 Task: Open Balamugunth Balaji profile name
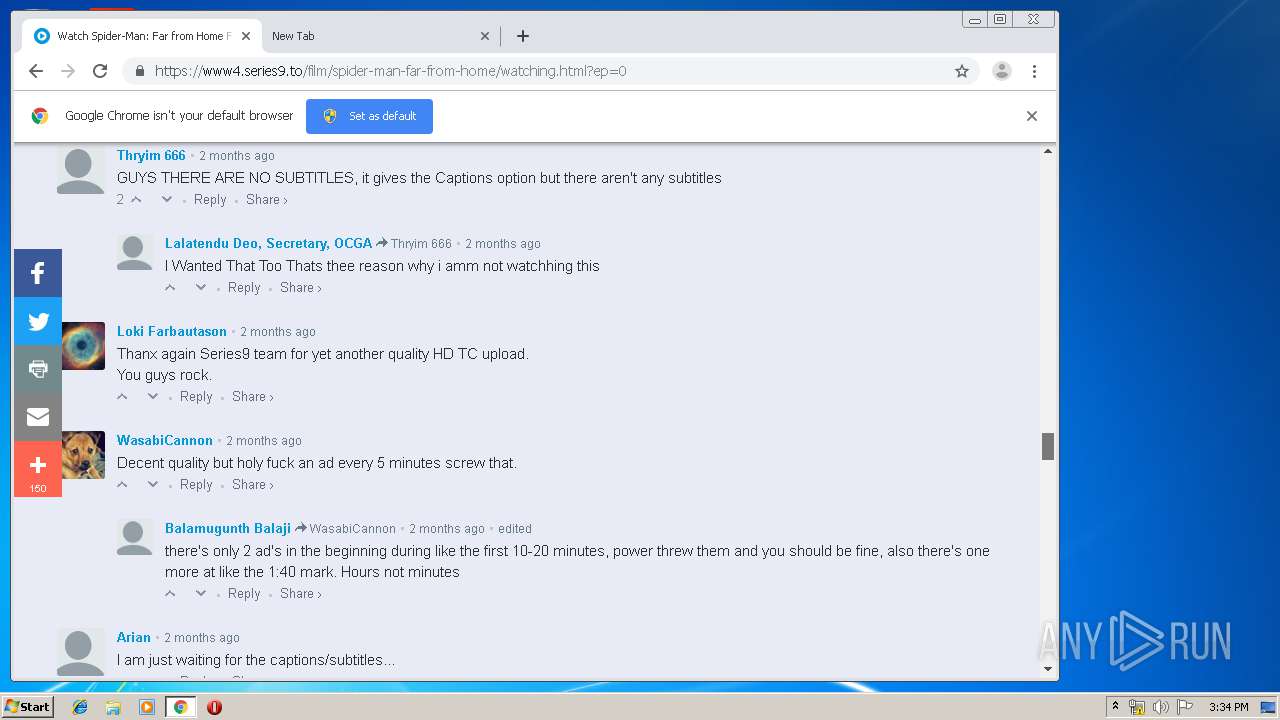coord(228,529)
